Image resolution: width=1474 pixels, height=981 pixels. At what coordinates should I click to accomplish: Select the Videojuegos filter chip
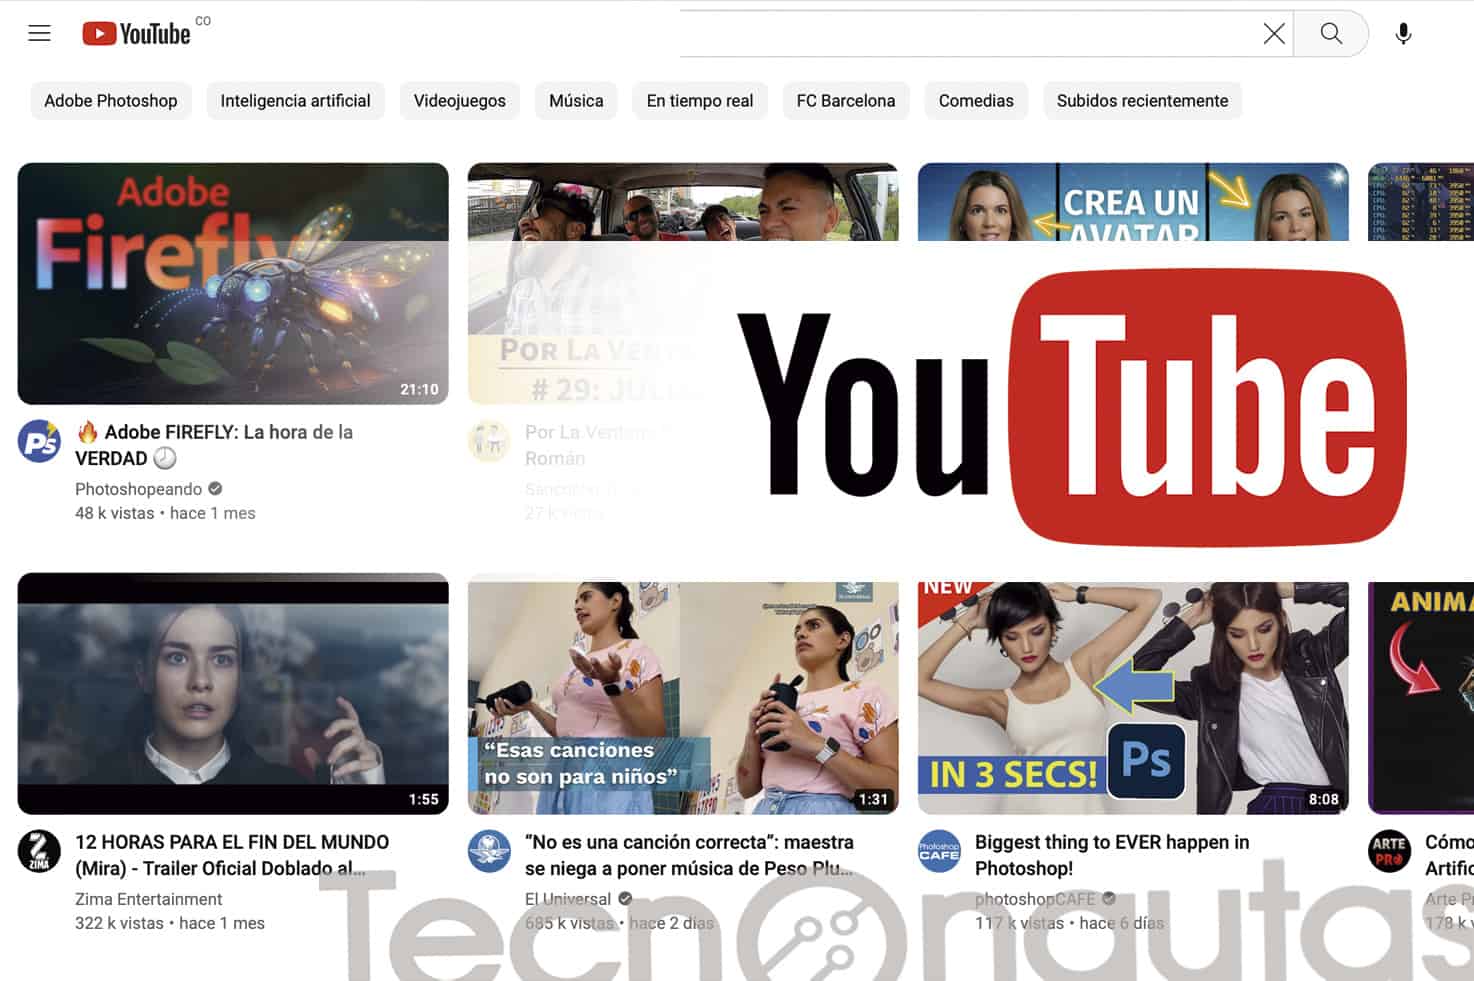[460, 101]
